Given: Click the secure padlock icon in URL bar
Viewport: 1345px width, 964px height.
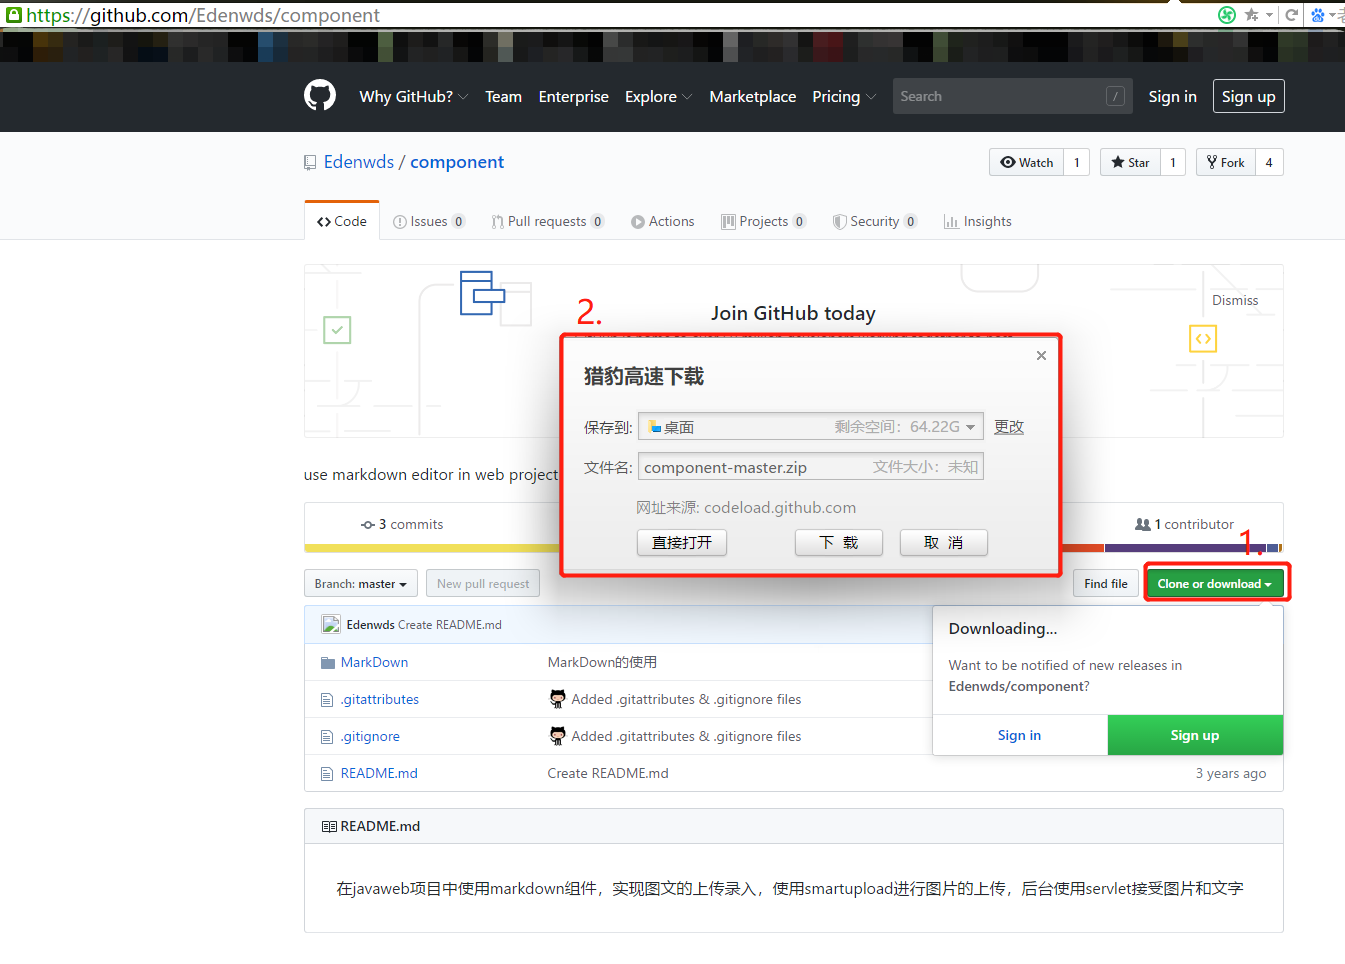Looking at the screenshot, I should (x=14, y=15).
